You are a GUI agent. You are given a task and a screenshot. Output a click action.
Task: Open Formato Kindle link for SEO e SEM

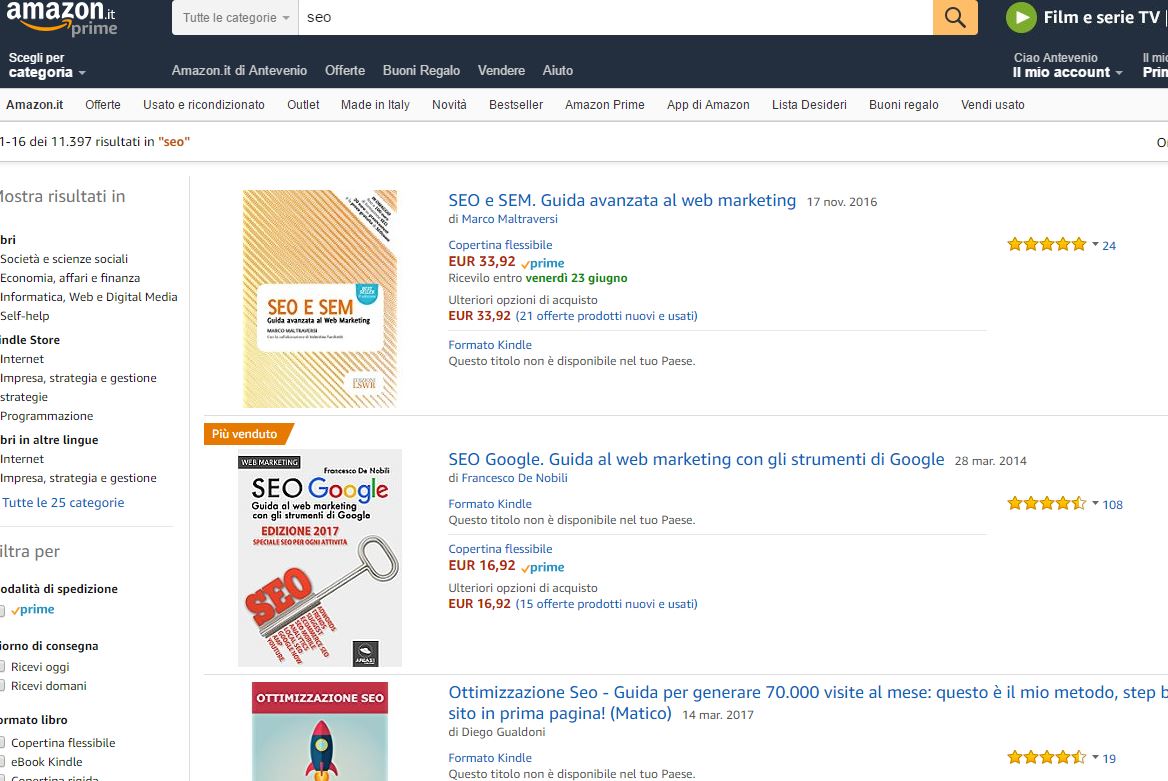pos(490,345)
